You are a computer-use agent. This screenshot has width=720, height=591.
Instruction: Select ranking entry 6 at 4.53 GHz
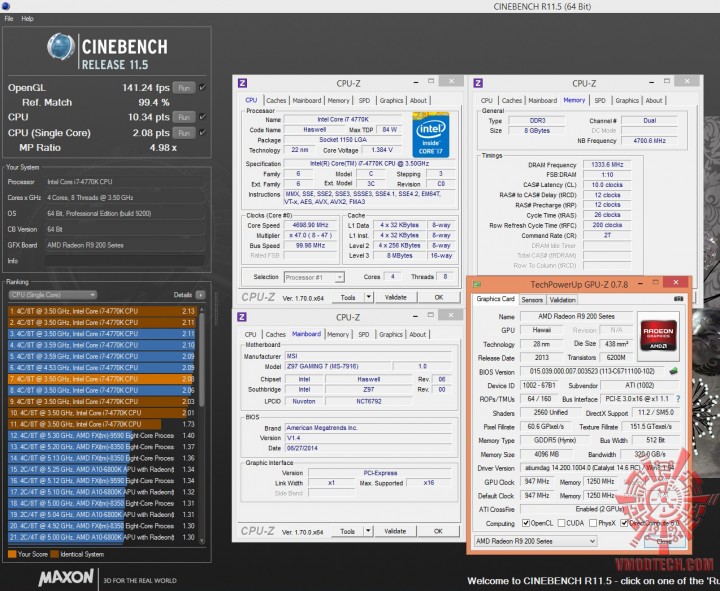pyautogui.click(x=101, y=367)
